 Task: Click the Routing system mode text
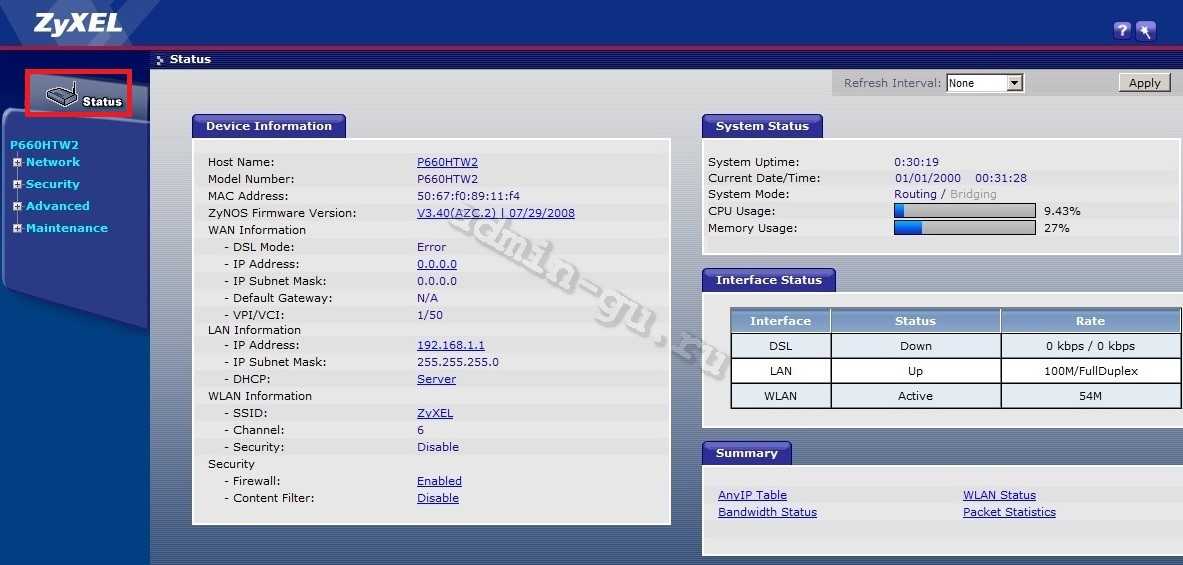point(915,195)
